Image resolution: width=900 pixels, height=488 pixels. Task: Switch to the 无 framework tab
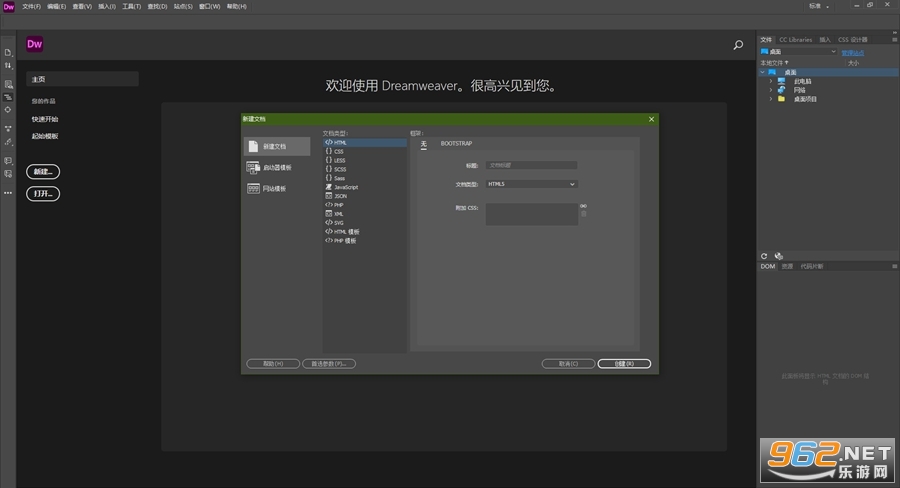pyautogui.click(x=424, y=144)
